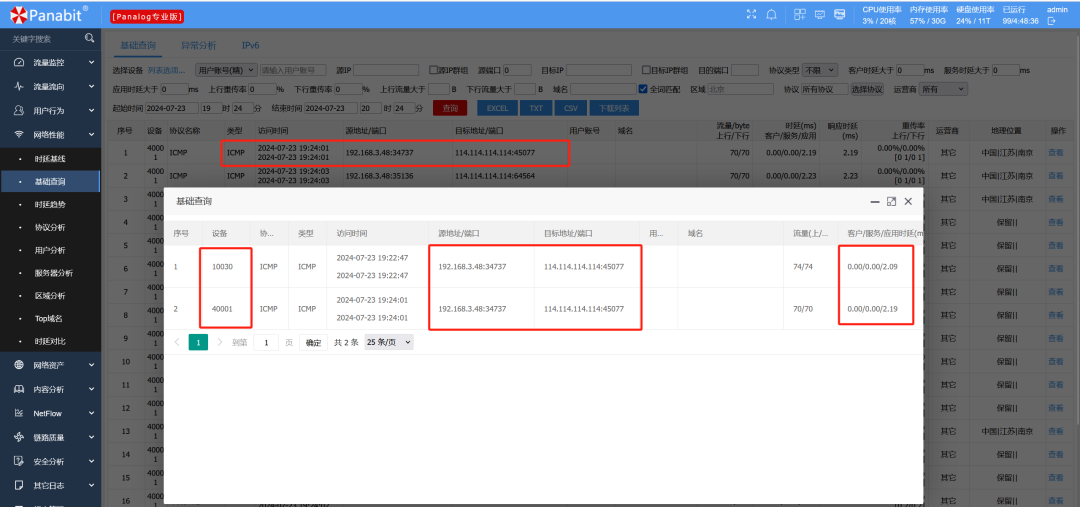Click the 内容分析 book icon in sidebar
This screenshot has height=507, width=1080.
(19, 389)
